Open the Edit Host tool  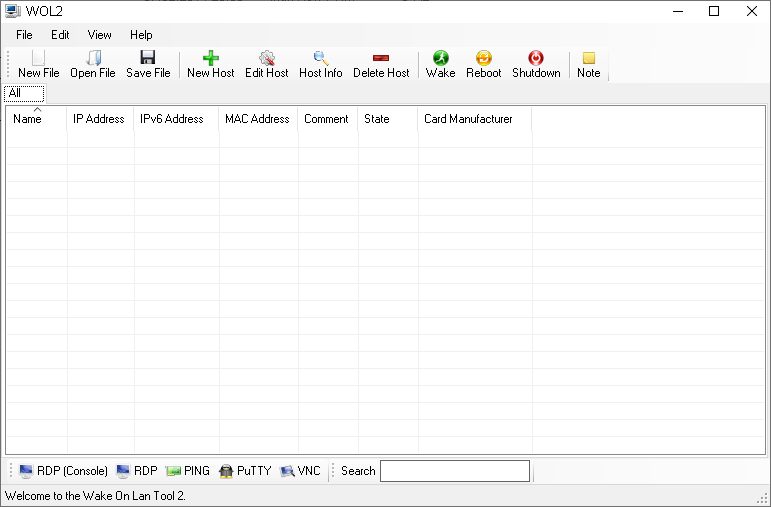[267, 59]
